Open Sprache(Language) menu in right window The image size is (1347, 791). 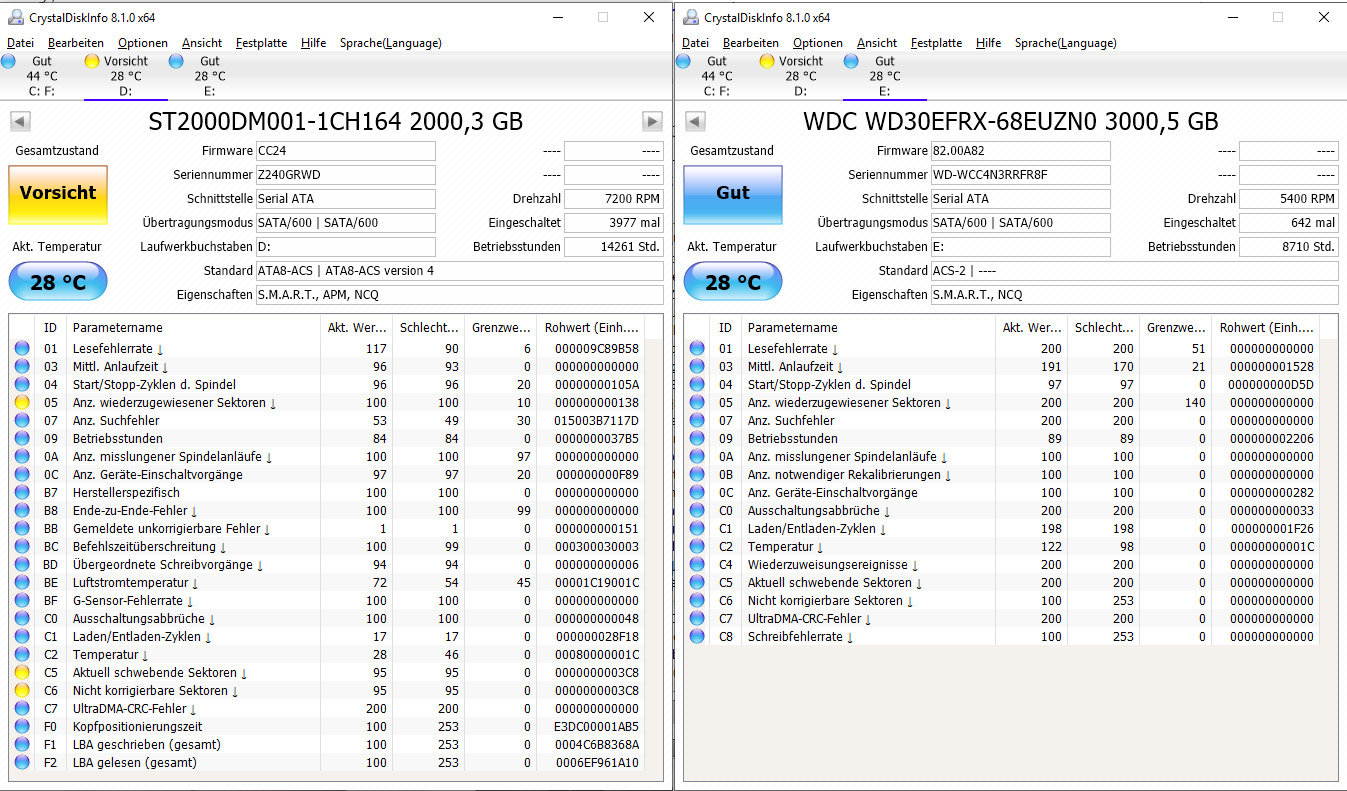coord(1065,43)
